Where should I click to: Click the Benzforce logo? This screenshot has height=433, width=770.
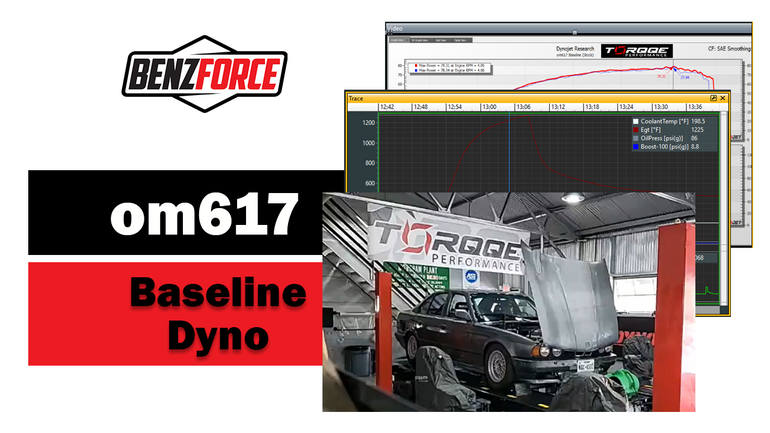click(x=204, y=74)
